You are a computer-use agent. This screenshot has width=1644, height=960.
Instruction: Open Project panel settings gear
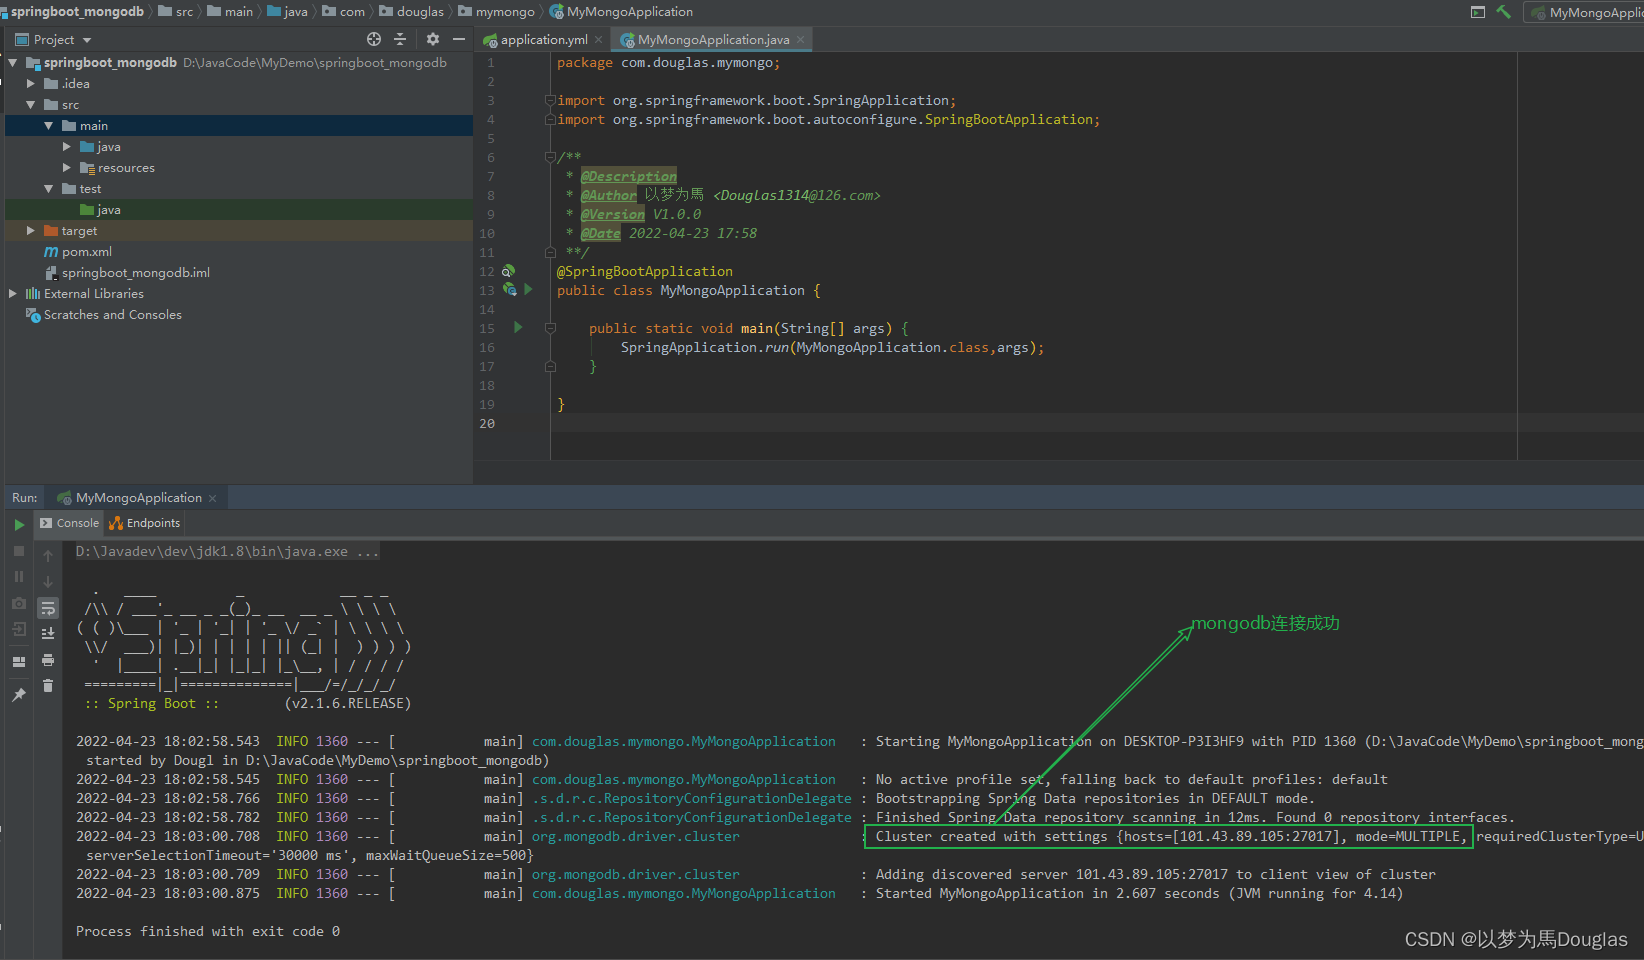click(433, 39)
